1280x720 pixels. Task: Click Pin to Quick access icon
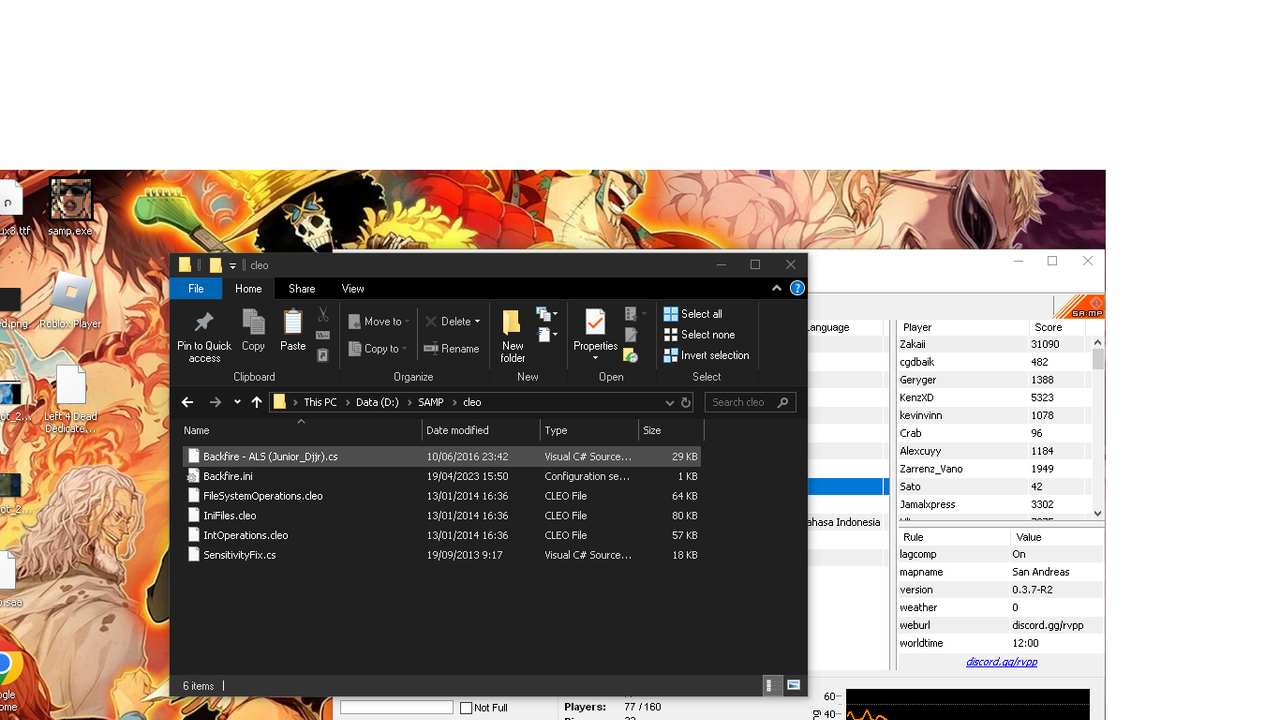[x=204, y=322]
